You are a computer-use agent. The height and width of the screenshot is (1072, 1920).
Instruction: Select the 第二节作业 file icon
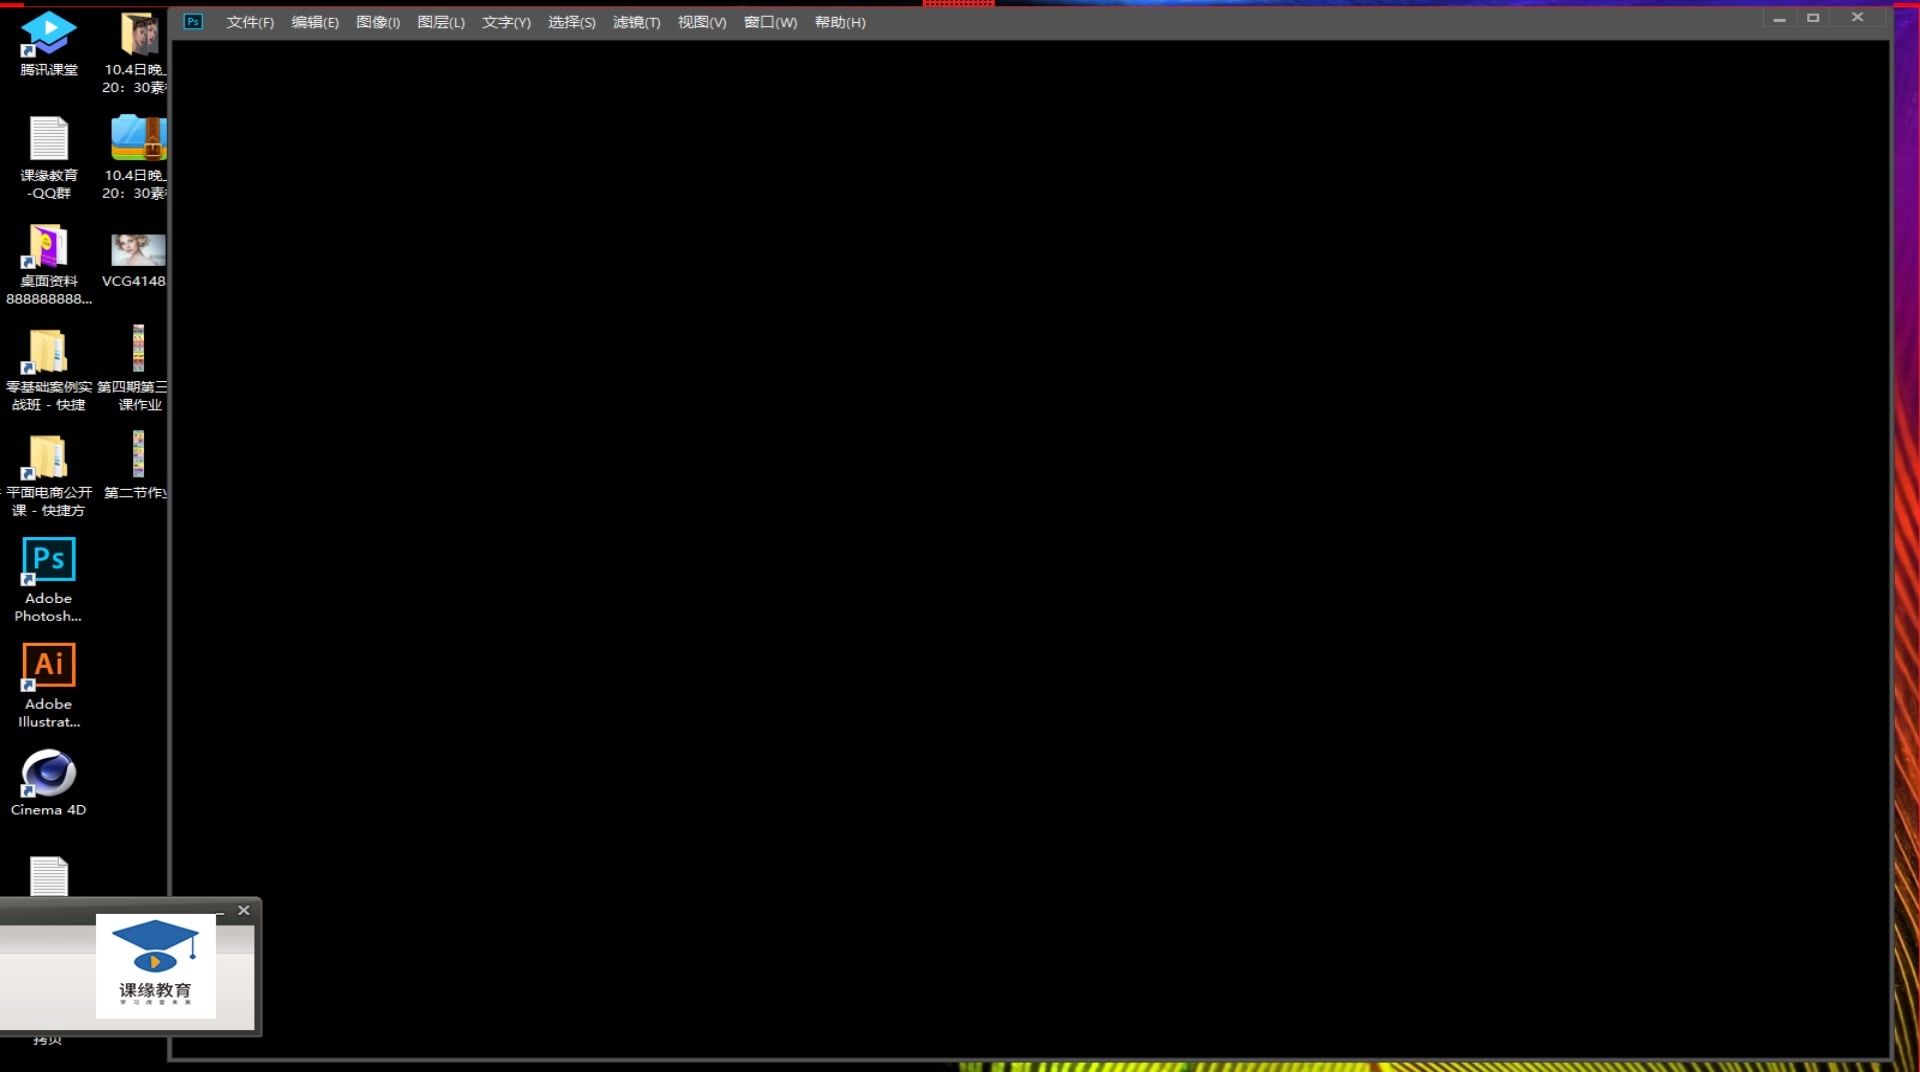[x=136, y=466]
